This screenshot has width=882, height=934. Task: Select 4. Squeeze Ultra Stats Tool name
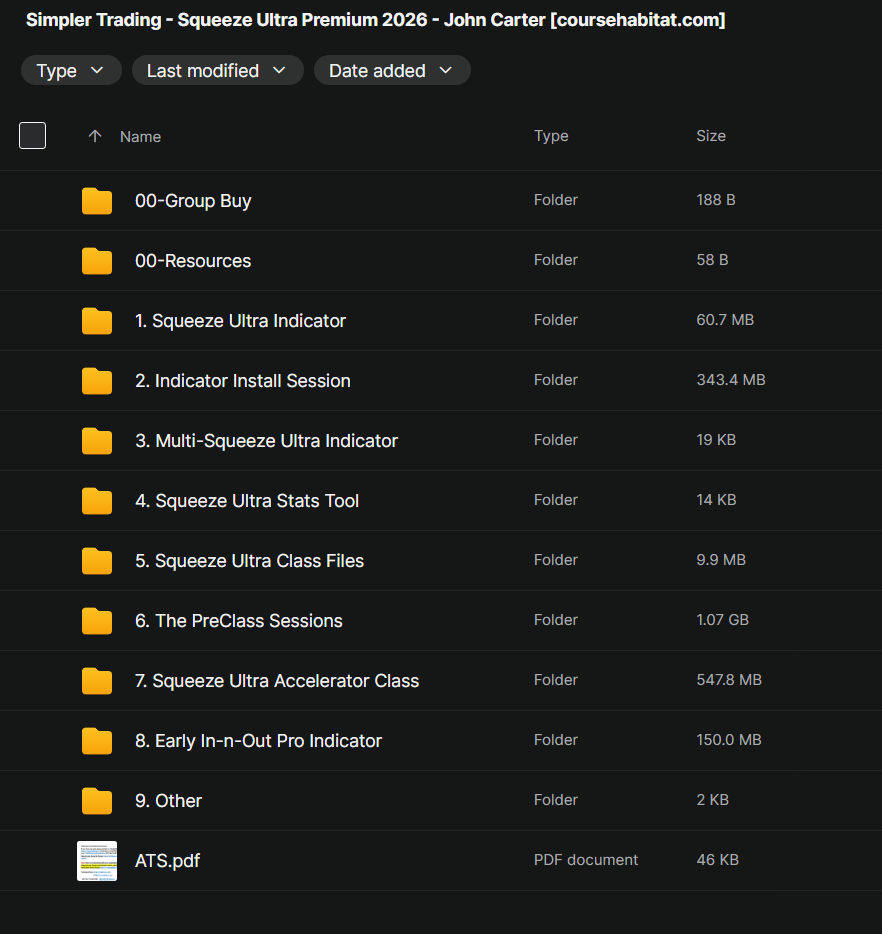click(247, 501)
